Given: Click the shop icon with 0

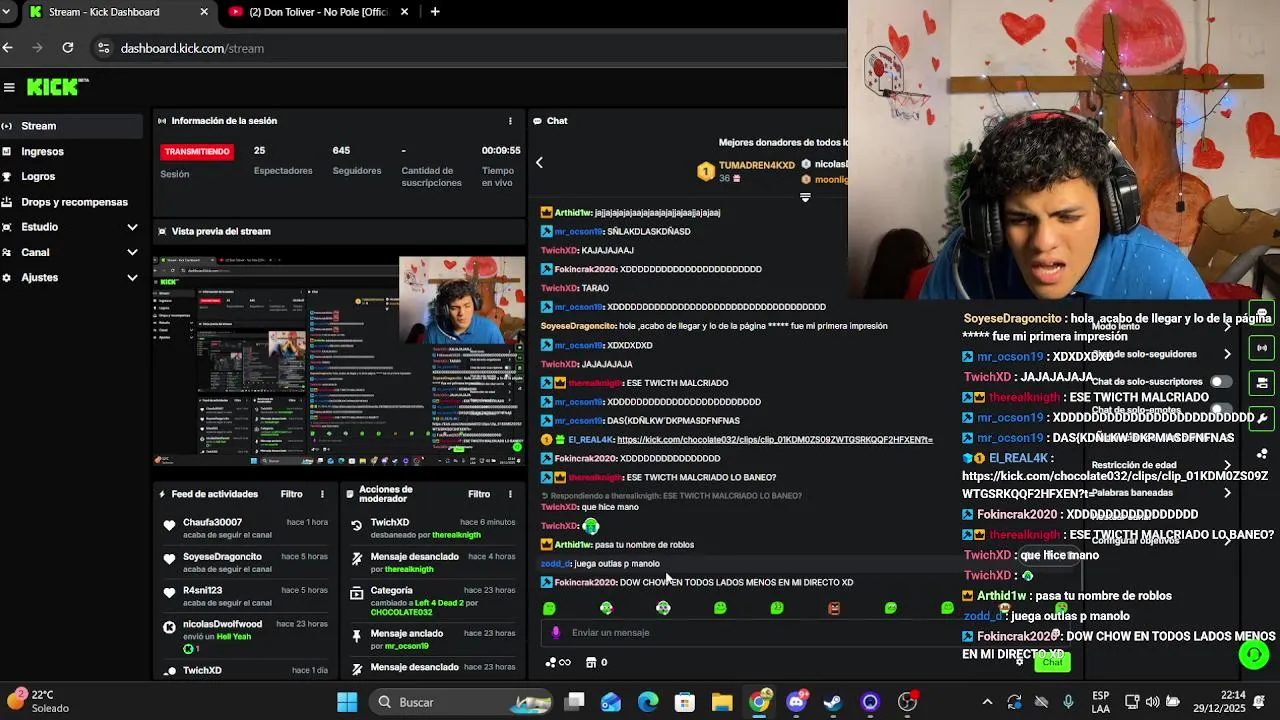Looking at the screenshot, I should [x=596, y=662].
